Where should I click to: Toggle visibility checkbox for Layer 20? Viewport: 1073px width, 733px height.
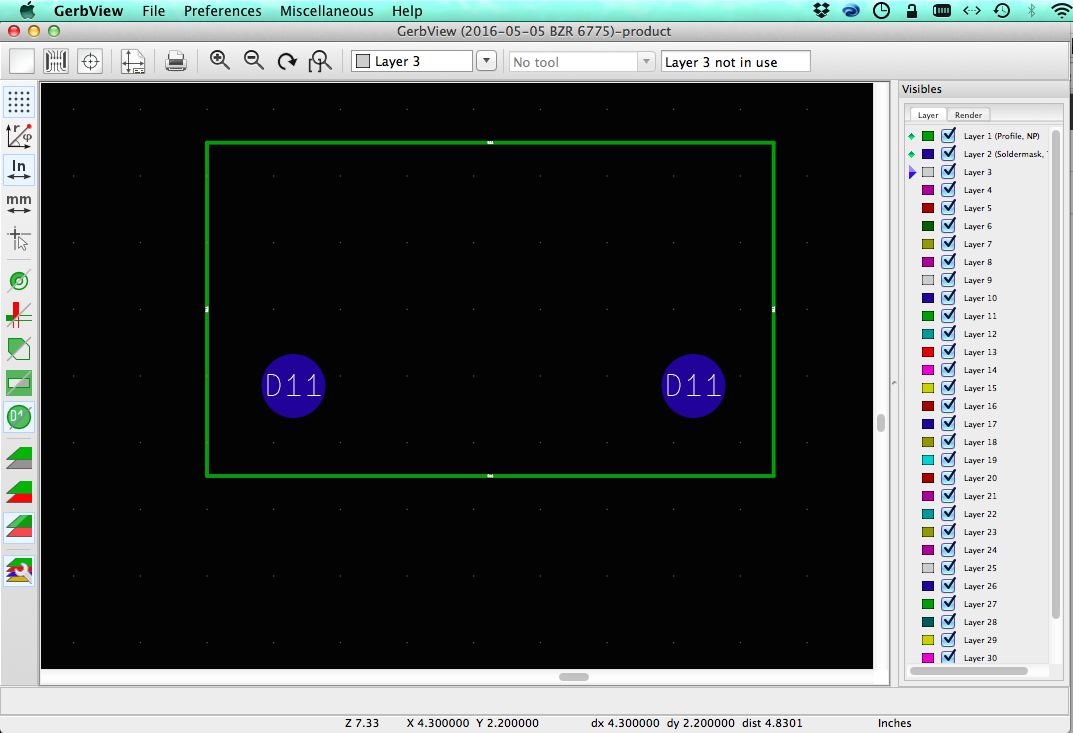[x=948, y=478]
